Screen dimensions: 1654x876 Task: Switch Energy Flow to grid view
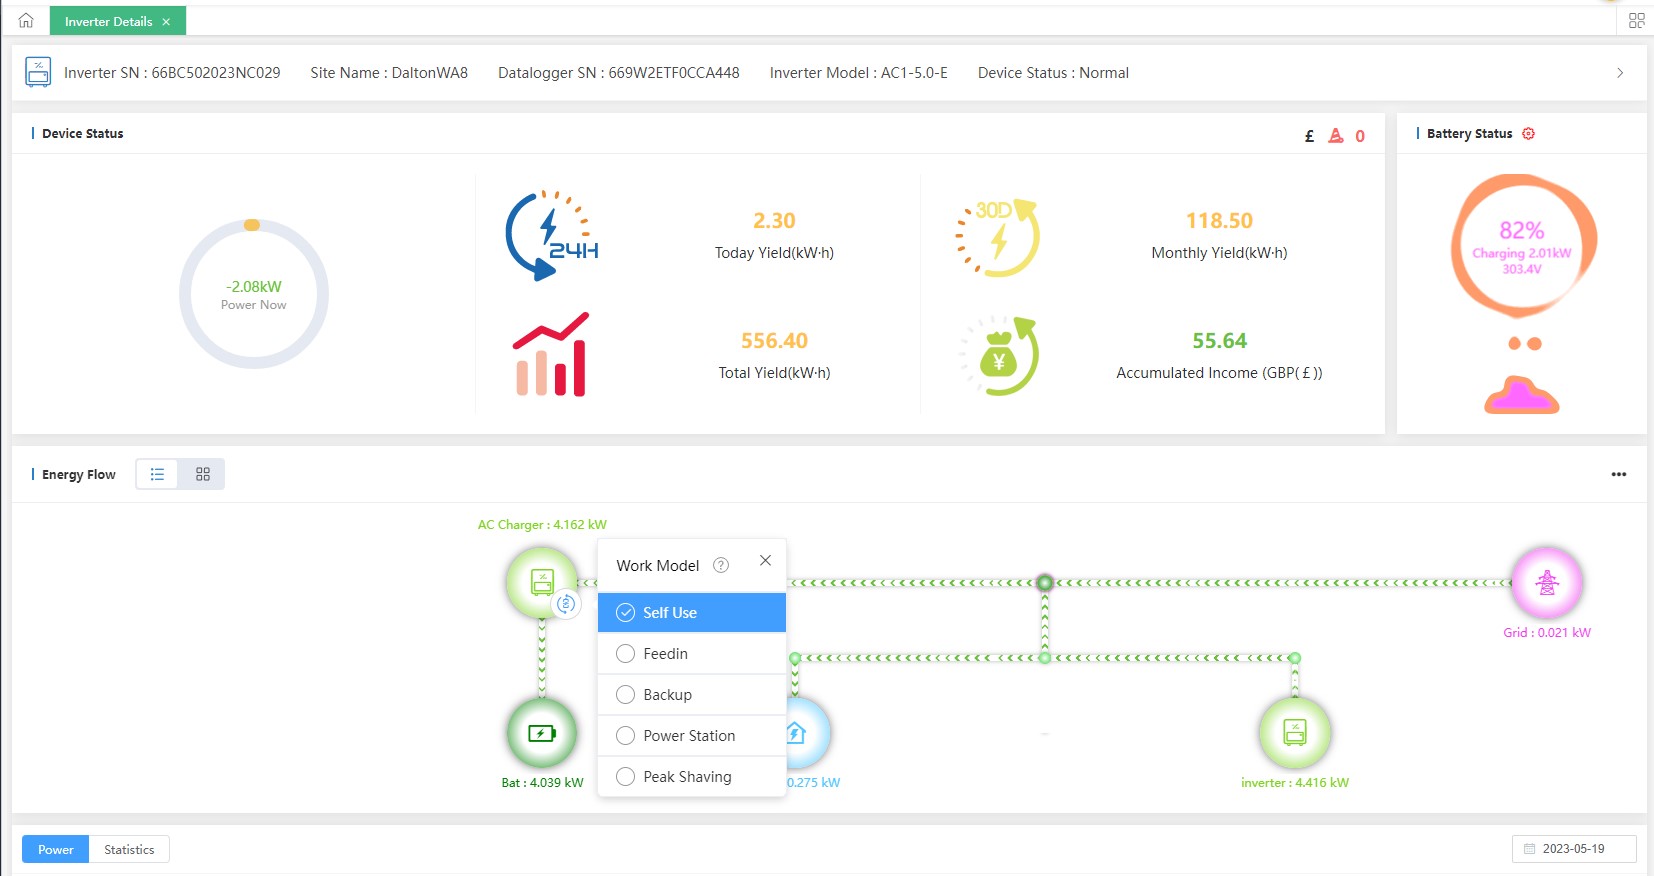coord(202,475)
